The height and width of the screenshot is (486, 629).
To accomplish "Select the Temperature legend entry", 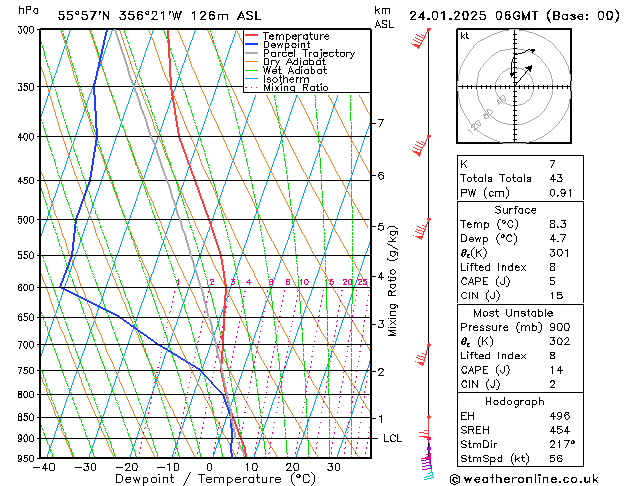I will click(x=296, y=36).
